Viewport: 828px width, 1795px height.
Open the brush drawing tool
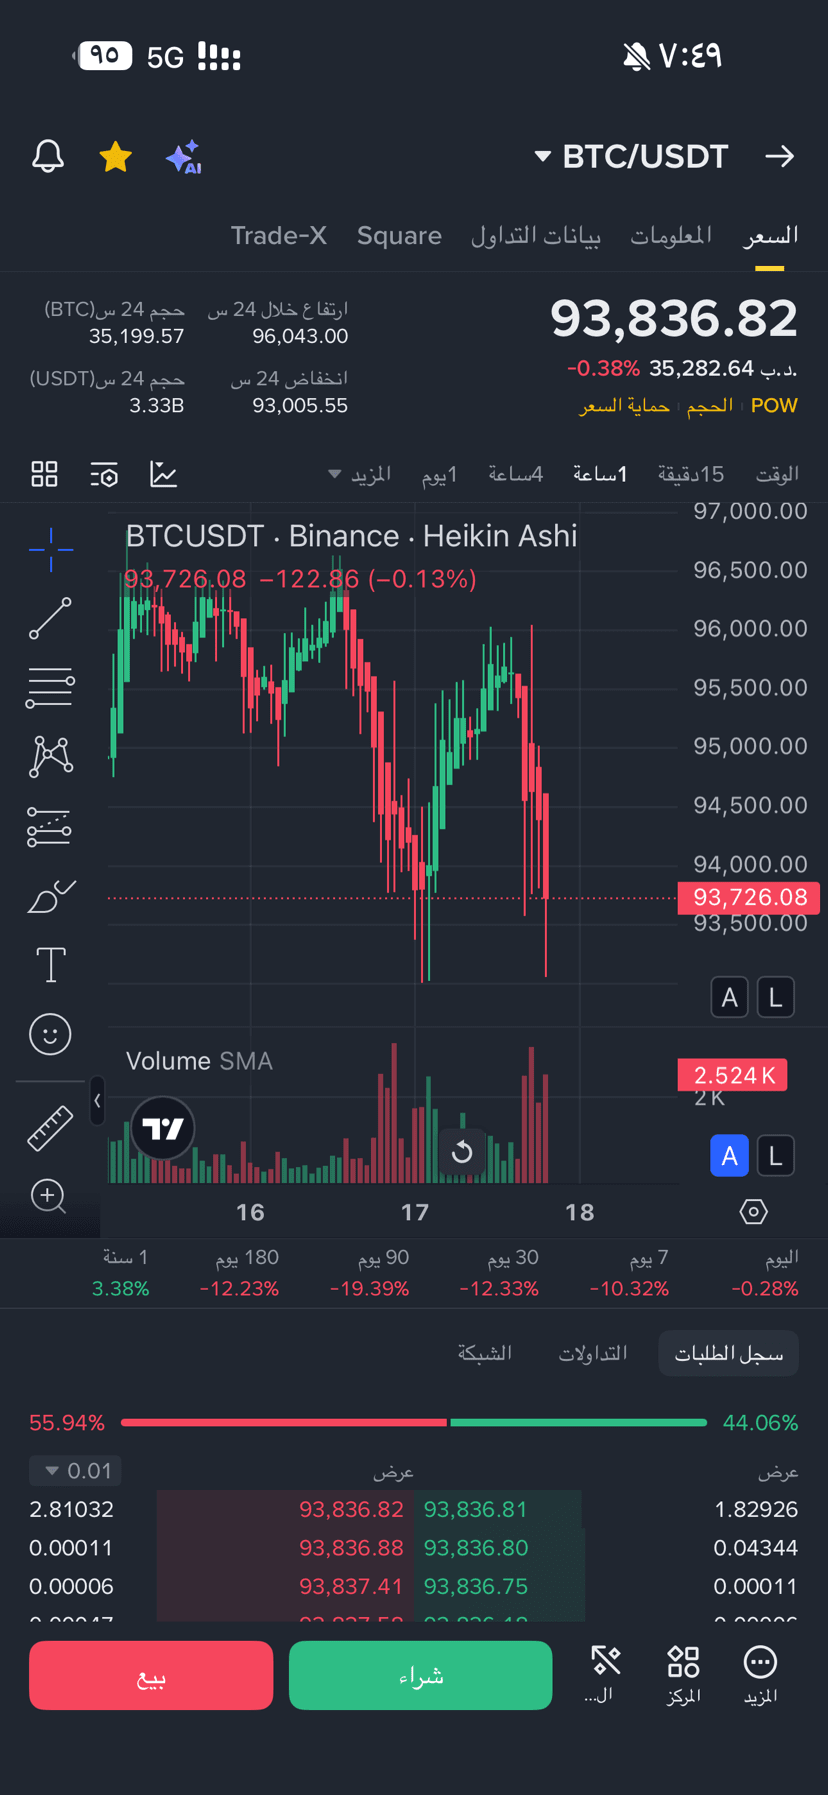[x=50, y=896]
